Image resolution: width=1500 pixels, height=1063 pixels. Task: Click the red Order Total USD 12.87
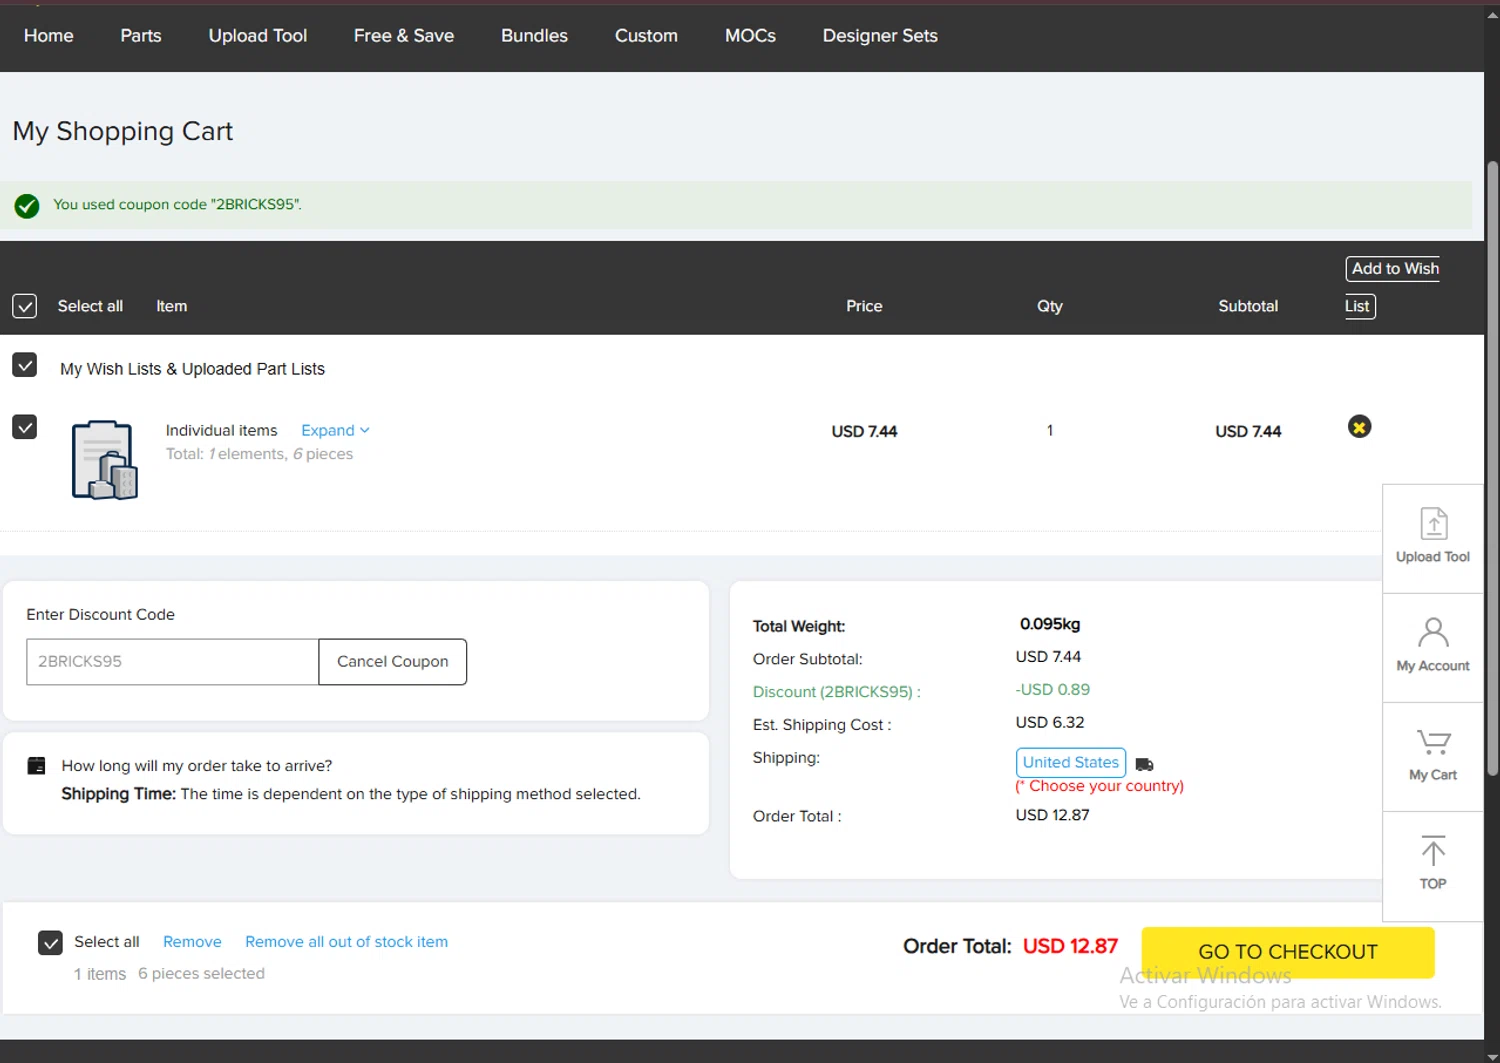coord(1070,946)
